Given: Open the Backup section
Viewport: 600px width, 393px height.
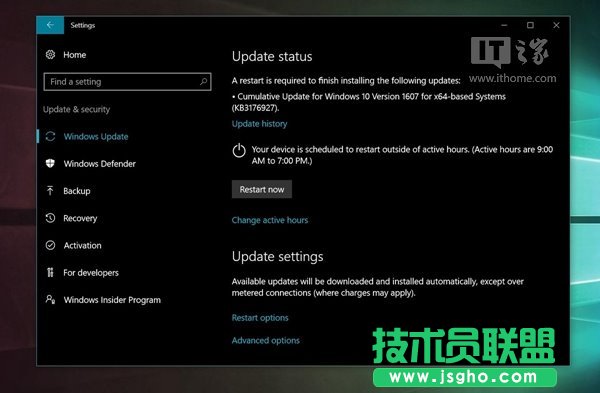Looking at the screenshot, I should [x=77, y=191].
